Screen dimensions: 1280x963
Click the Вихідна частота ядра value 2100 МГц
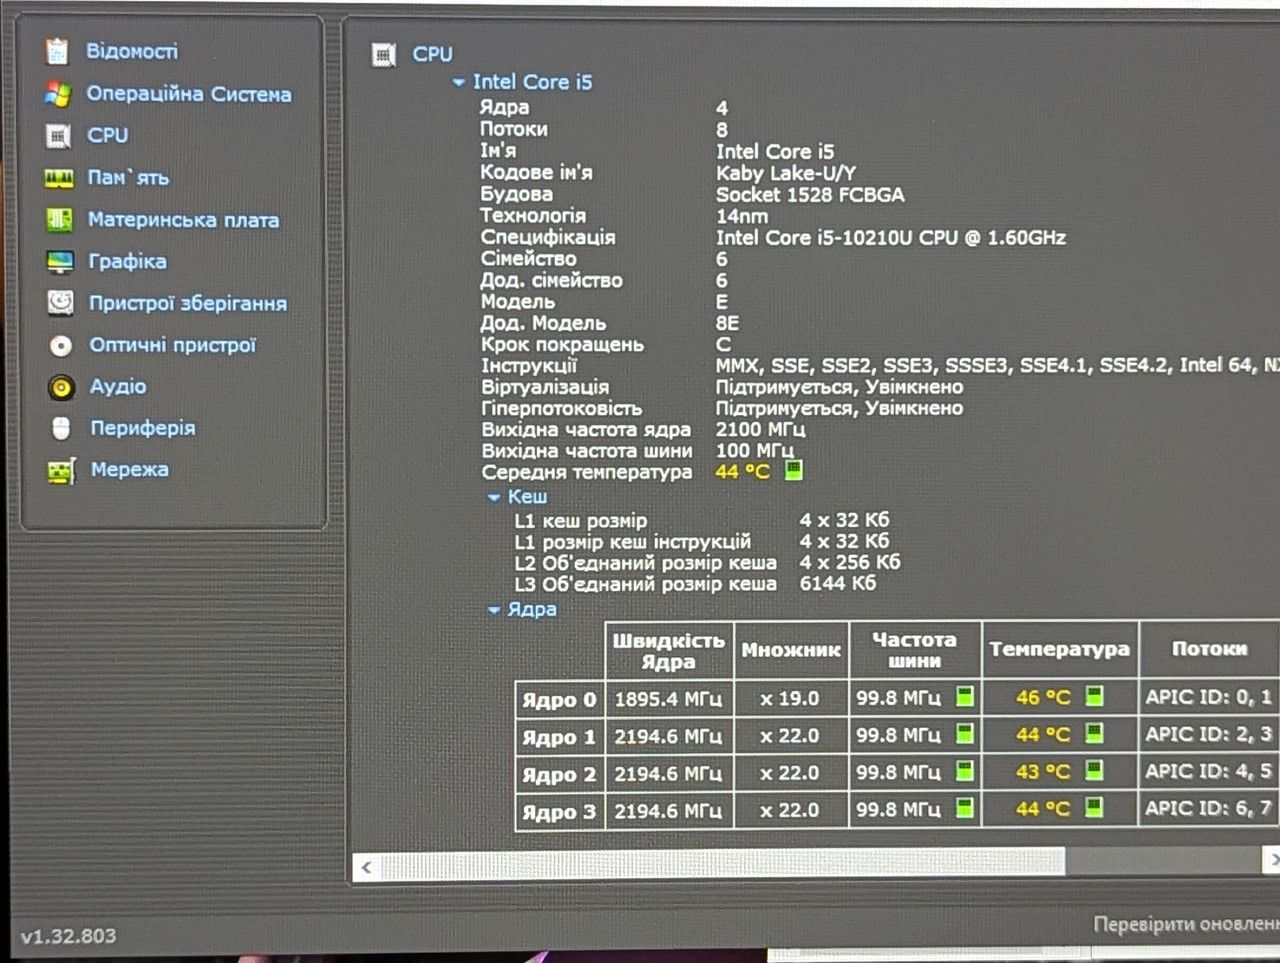[761, 430]
